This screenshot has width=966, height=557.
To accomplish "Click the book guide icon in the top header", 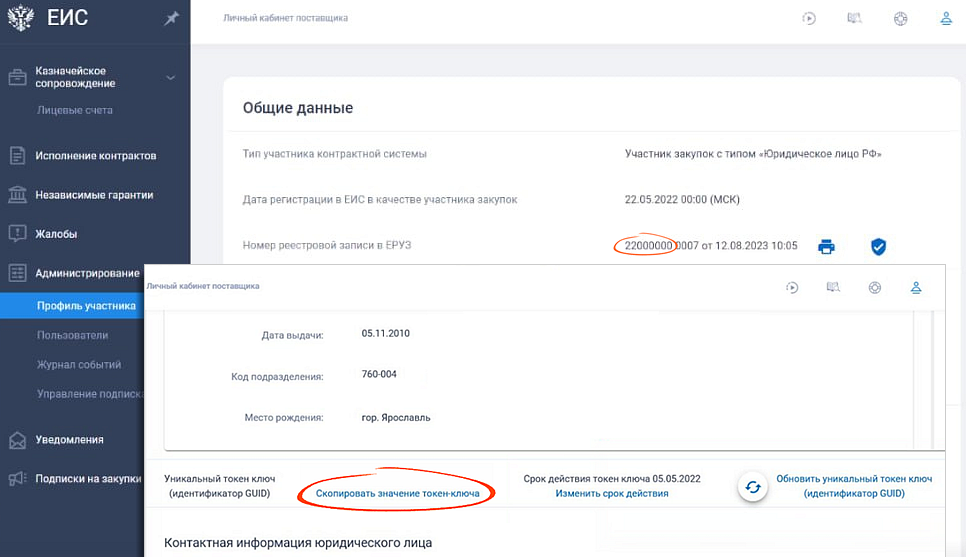I will pos(854,19).
